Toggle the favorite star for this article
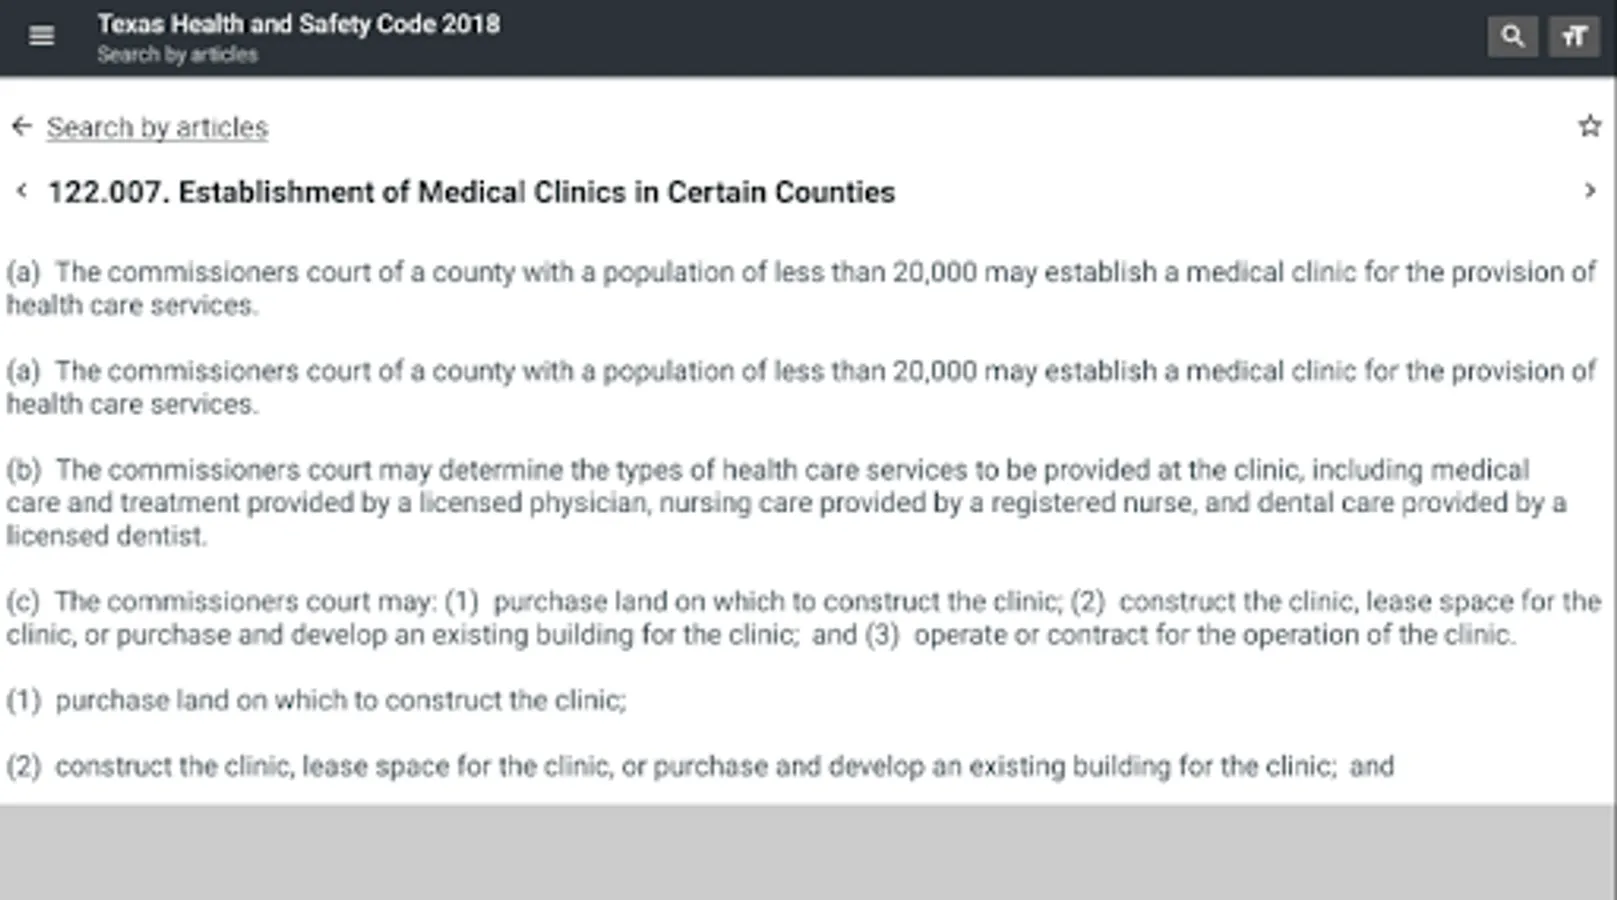The width and height of the screenshot is (1617, 900). click(1589, 126)
